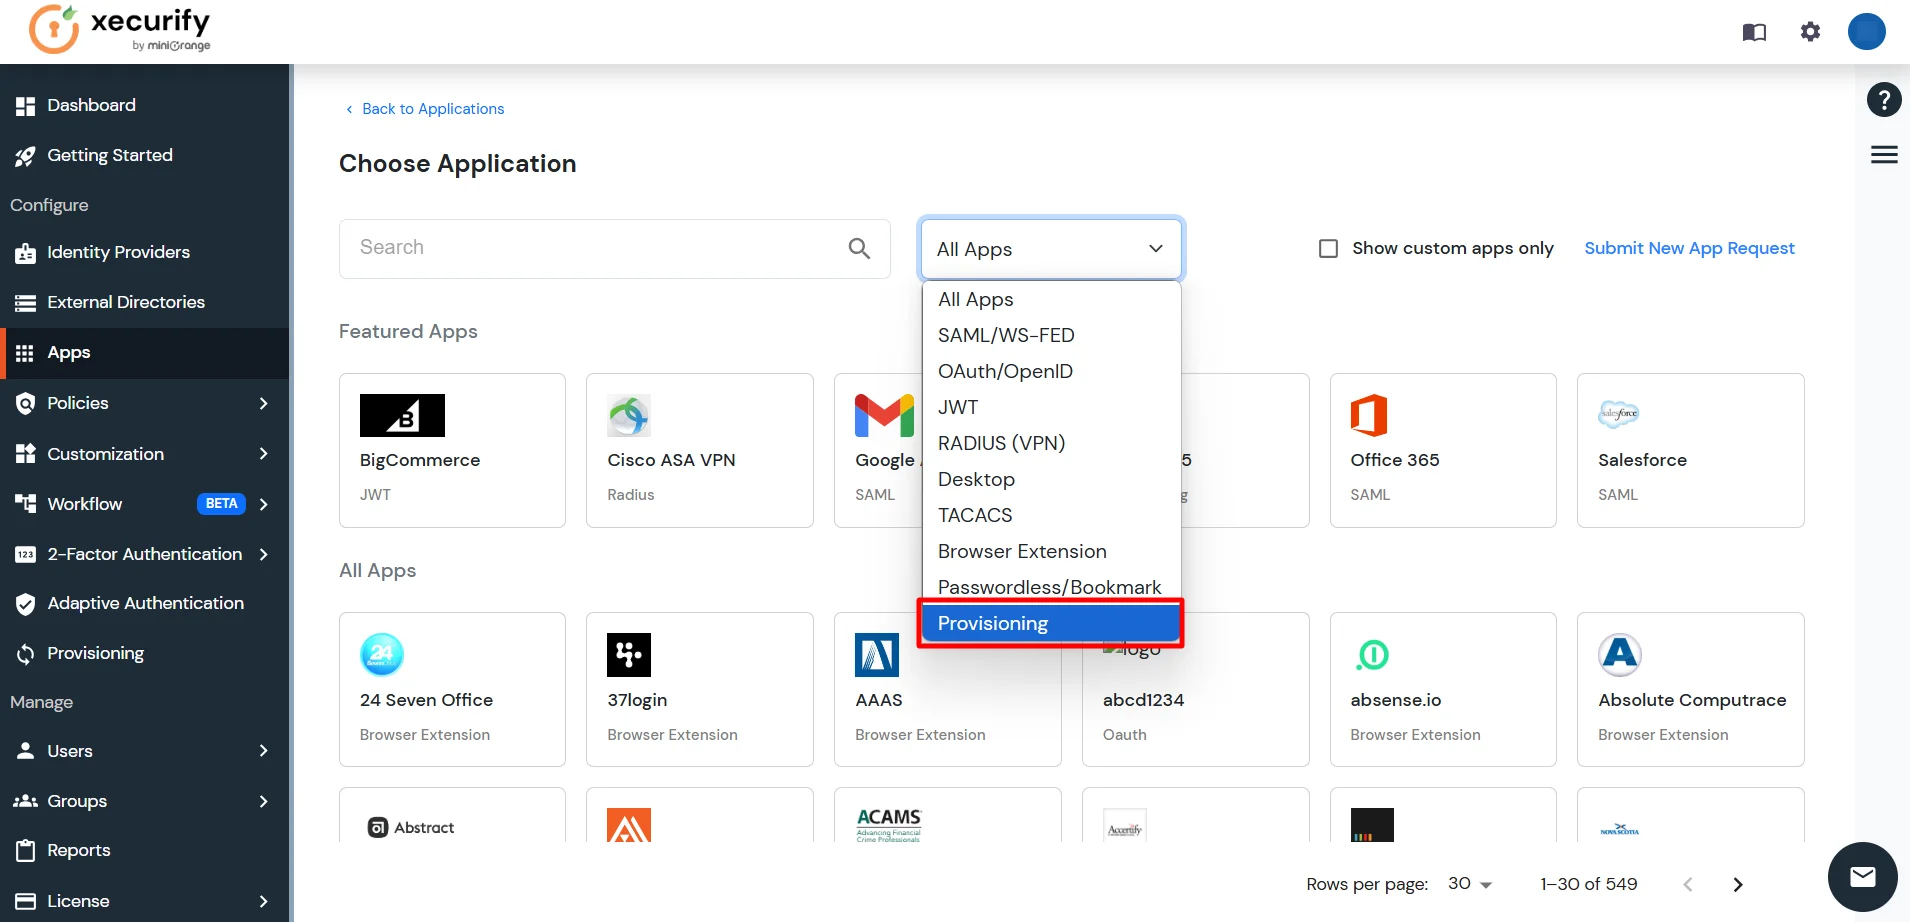The width and height of the screenshot is (1910, 922).
Task: Expand 2-Factor Authentication submenu
Action: [x=263, y=554]
